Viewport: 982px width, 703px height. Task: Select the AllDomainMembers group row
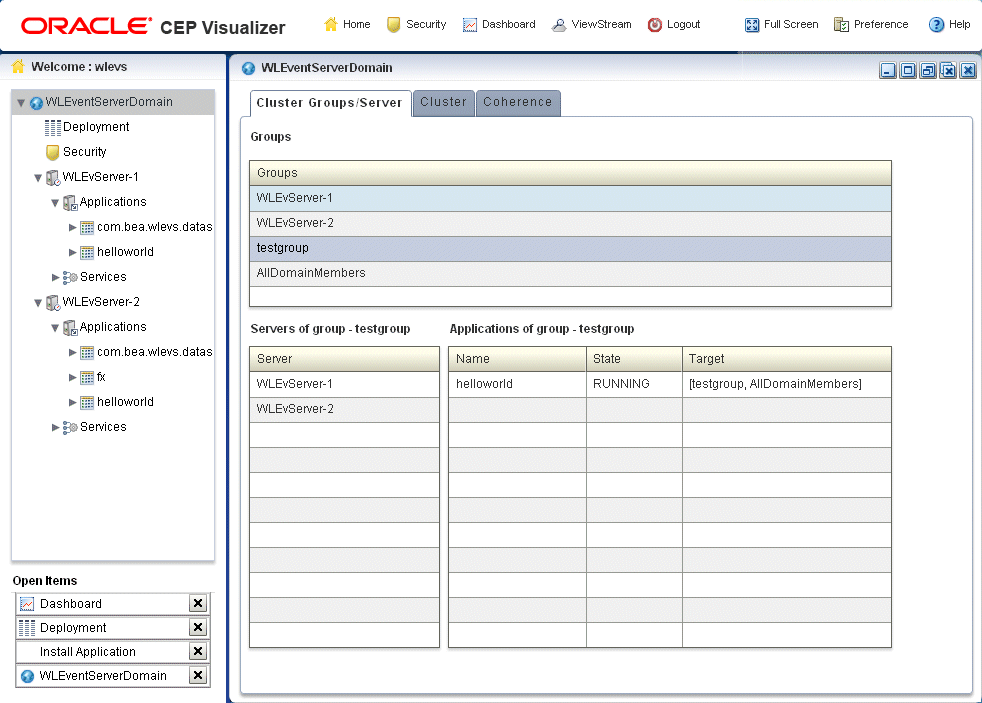[570, 273]
